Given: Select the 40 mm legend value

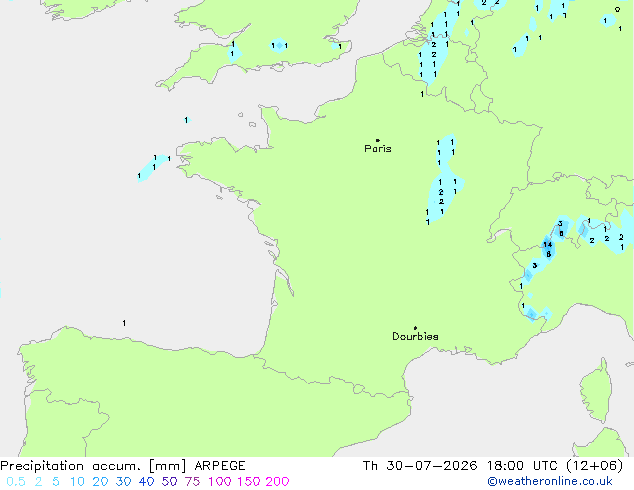Looking at the screenshot, I should (146, 482).
